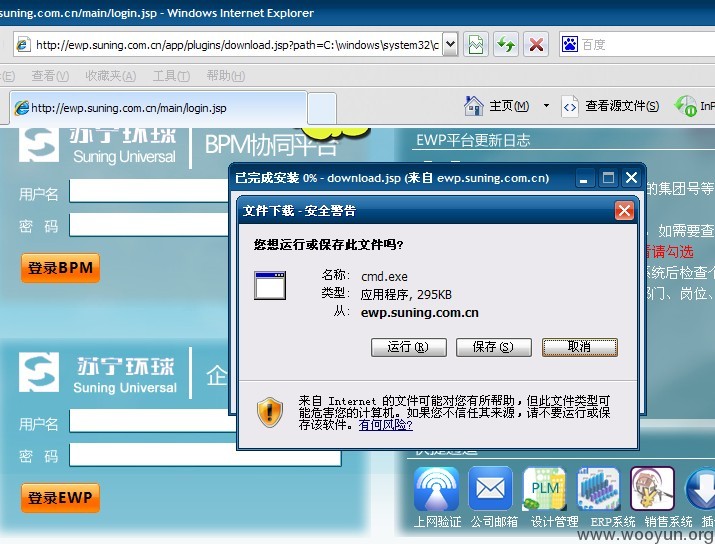Click the EWP 用户名 username field
Viewport: 715px width, 544px height.
(x=153, y=420)
